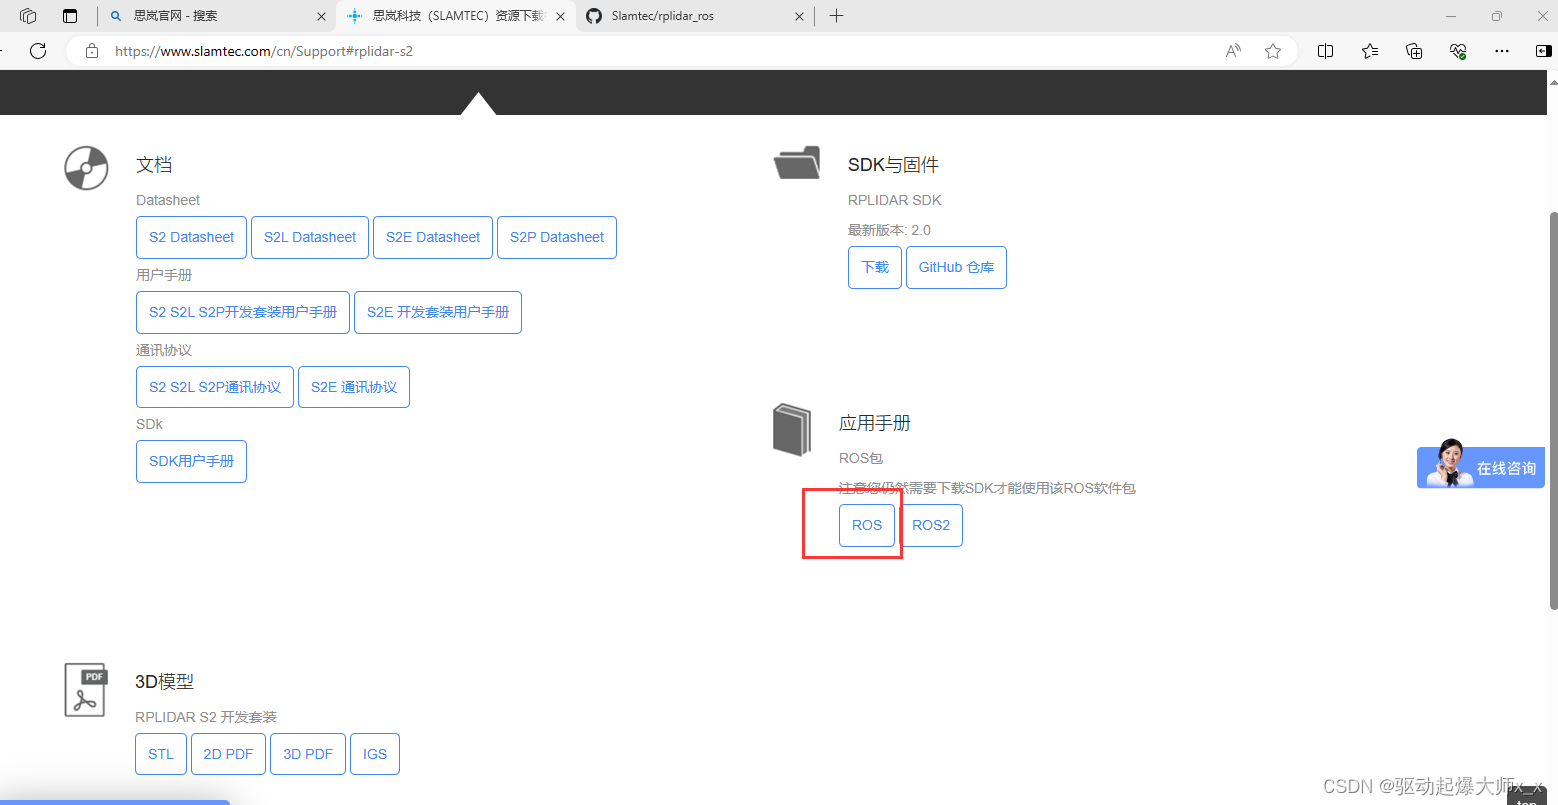This screenshot has width=1558, height=805.
Task: Click the book icon beside 应用手册
Action: 792,429
